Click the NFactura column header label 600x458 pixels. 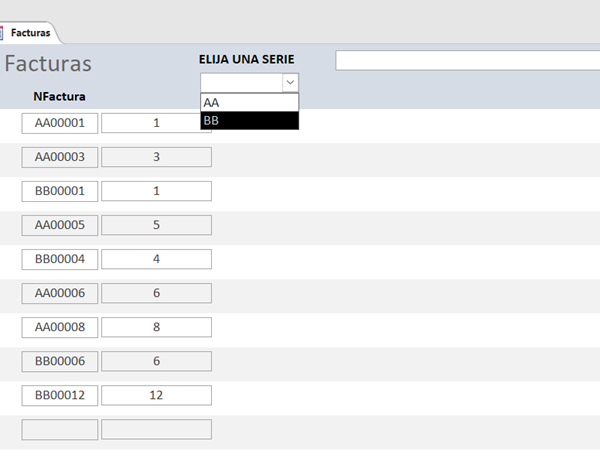coord(59,97)
